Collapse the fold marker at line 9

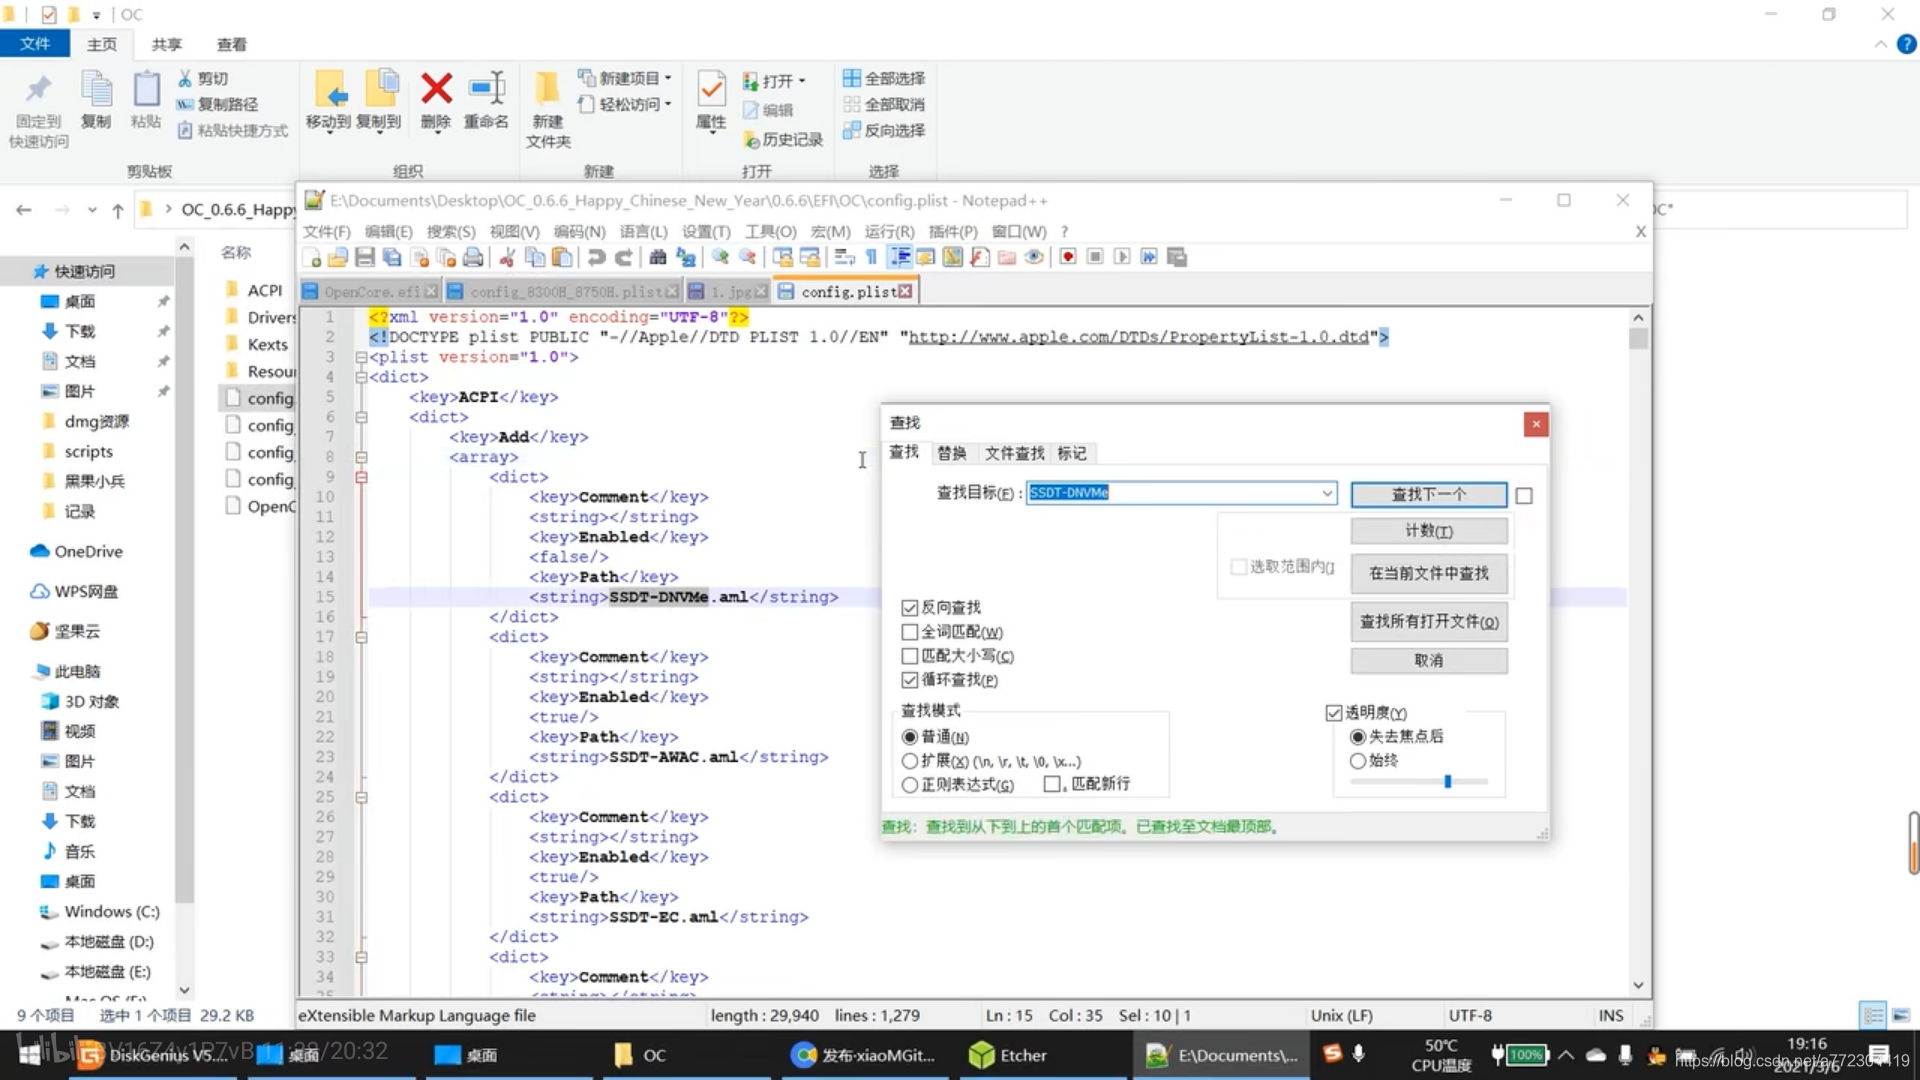(x=362, y=477)
